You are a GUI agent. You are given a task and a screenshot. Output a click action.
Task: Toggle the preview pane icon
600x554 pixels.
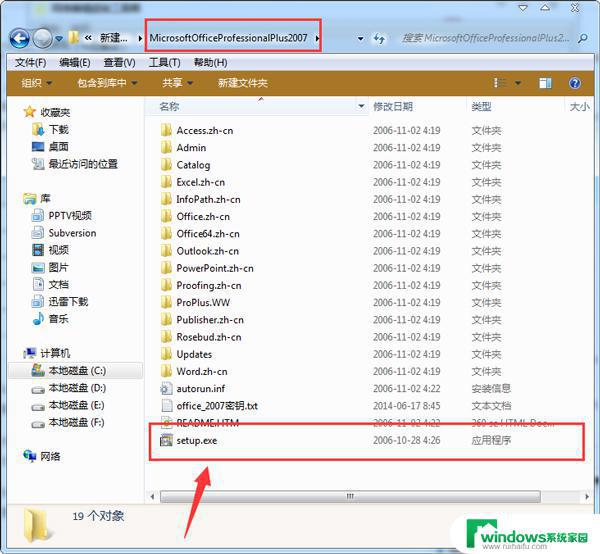(545, 83)
